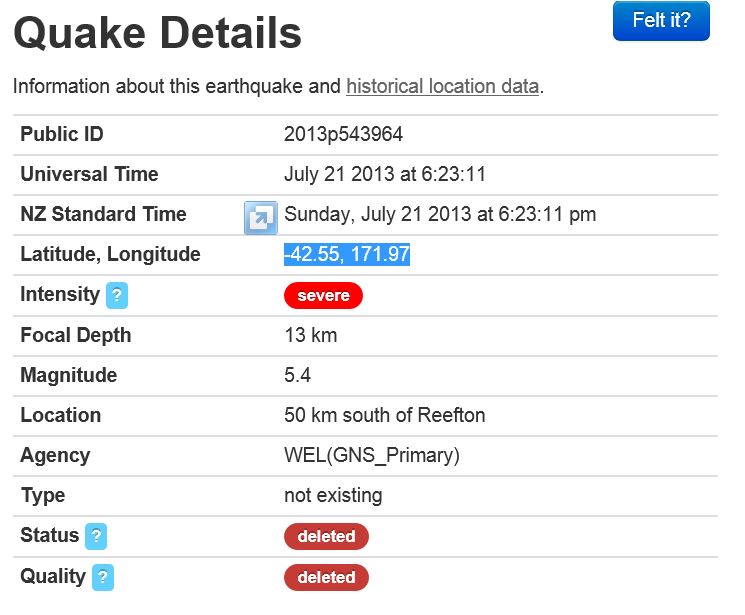Viewport: 745px width, 615px height.
Task: Click the "deleted" badge in the Quality row
Action: click(326, 577)
